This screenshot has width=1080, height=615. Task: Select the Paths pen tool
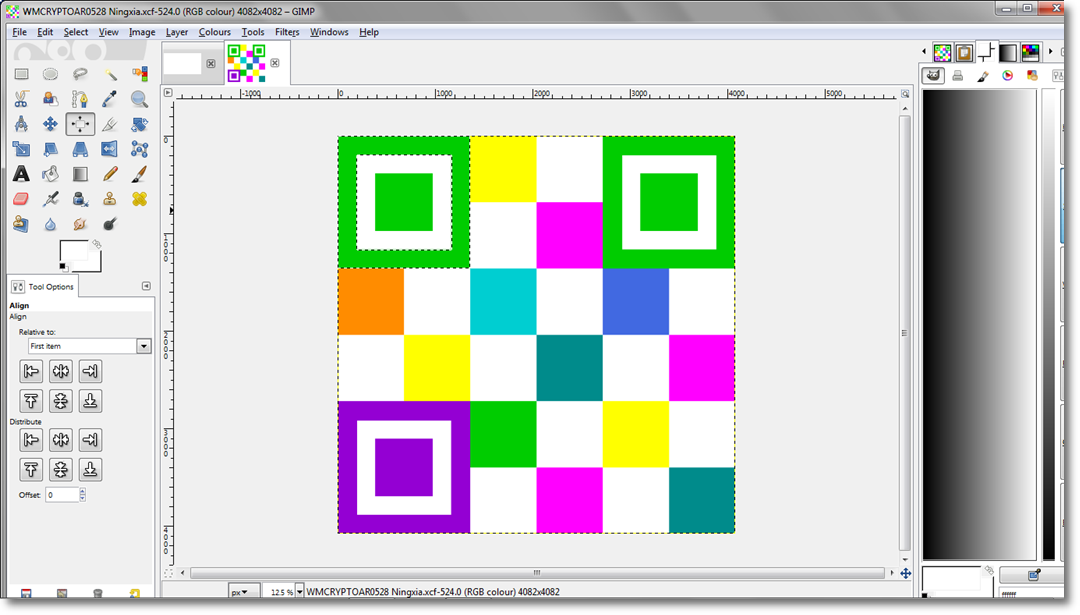pyautogui.click(x=80, y=99)
